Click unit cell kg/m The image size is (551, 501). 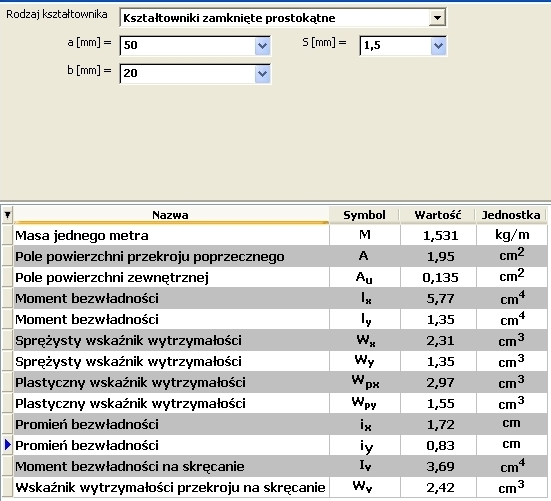(512, 235)
